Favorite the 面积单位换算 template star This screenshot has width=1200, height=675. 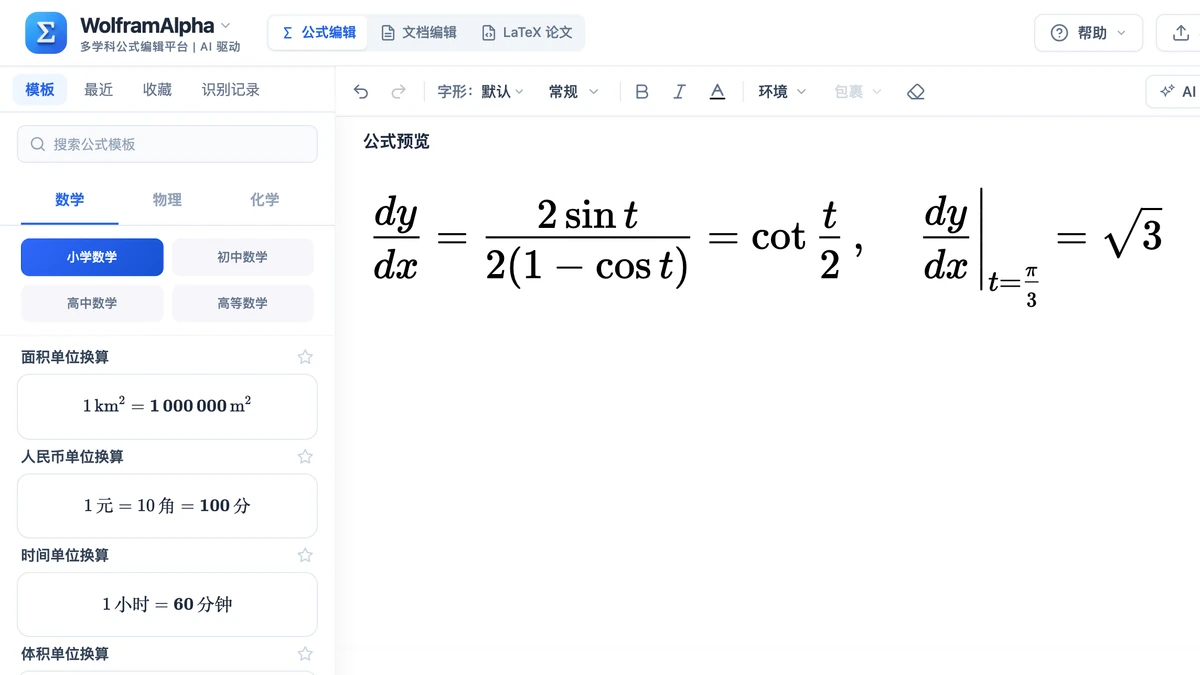point(305,357)
